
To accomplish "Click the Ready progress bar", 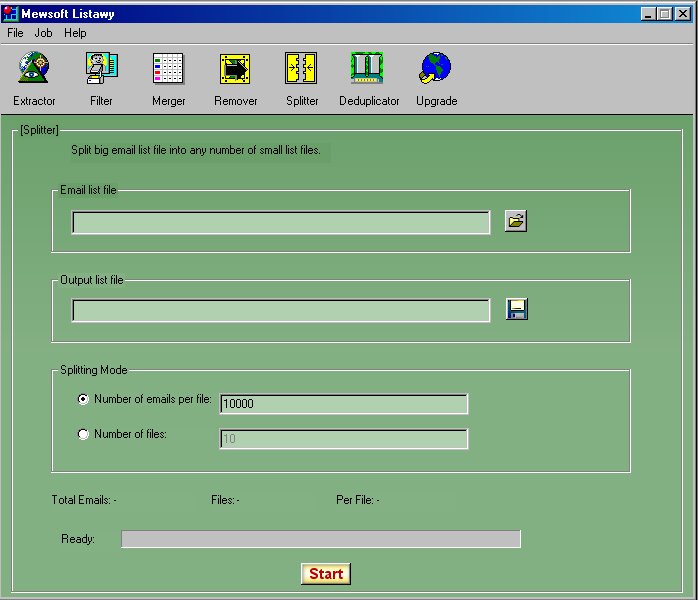I will click(x=321, y=539).
